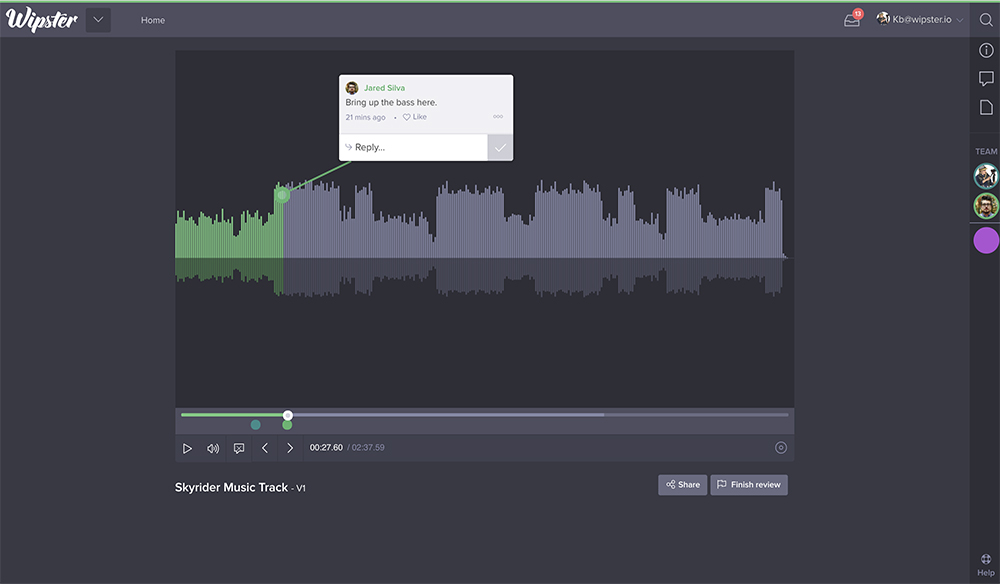1000x584 pixels.
Task: Click the search magnifier icon
Action: click(x=986, y=20)
